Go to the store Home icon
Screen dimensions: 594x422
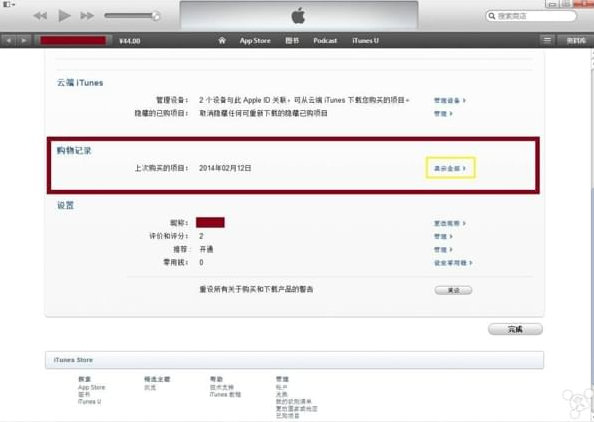(222, 40)
